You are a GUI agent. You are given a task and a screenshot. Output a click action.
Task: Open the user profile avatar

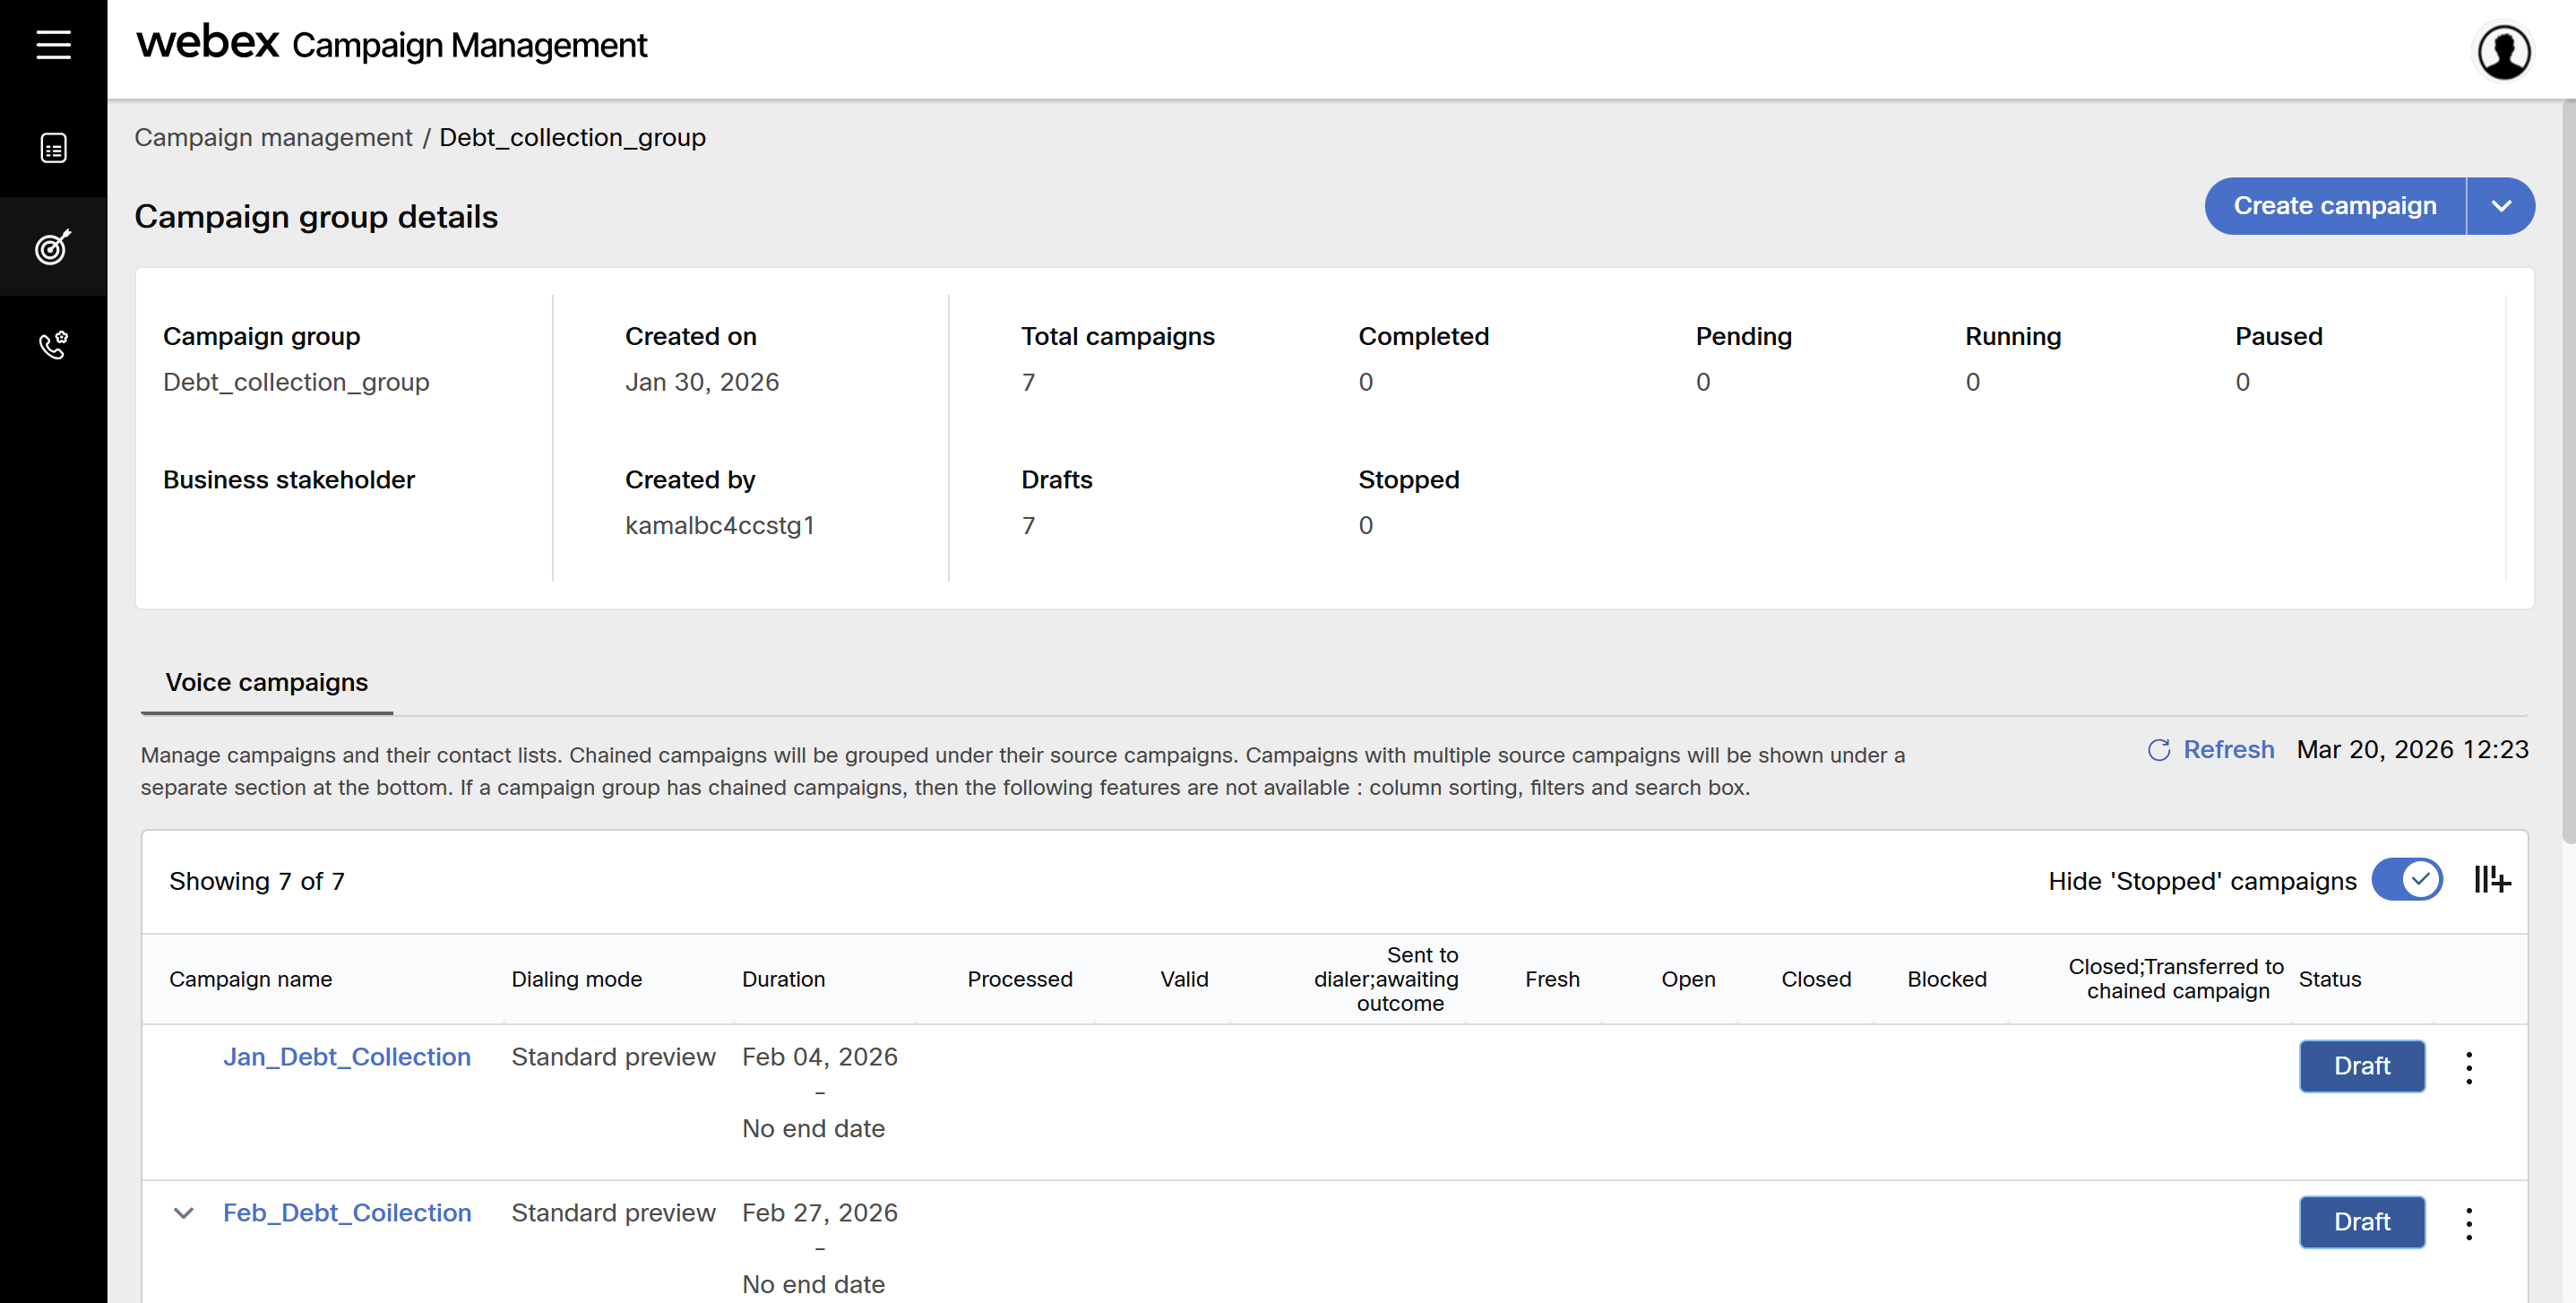pyautogui.click(x=2503, y=52)
